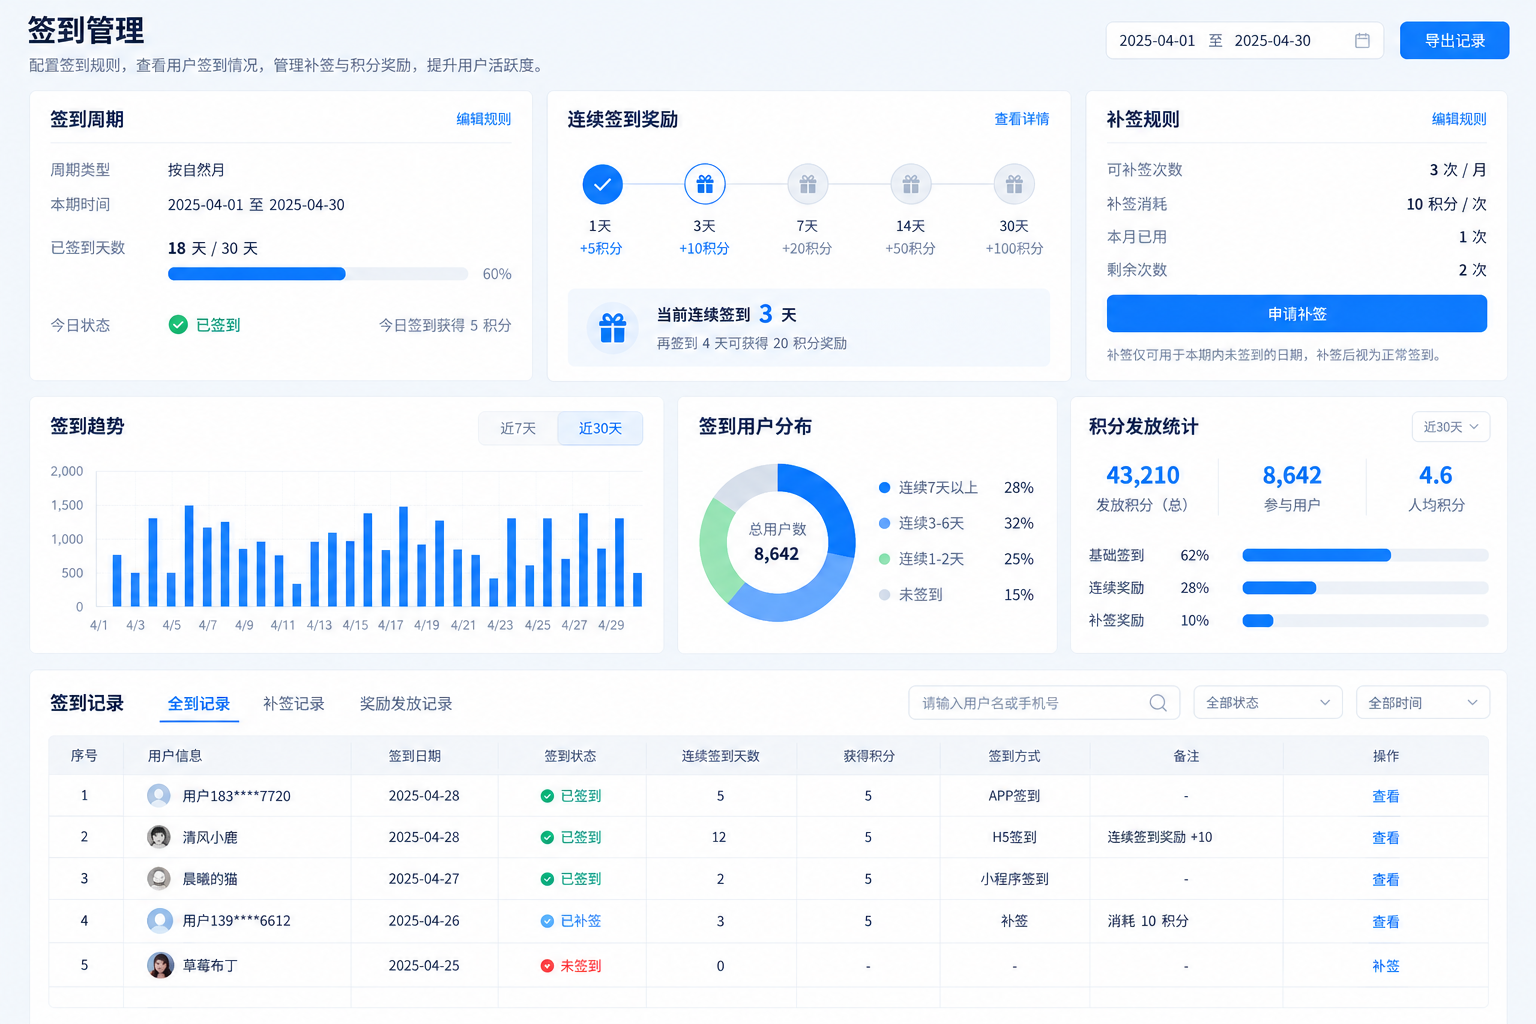This screenshot has height=1024, width=1536.
Task: Click the 申请补签 button
Action: tap(1296, 314)
